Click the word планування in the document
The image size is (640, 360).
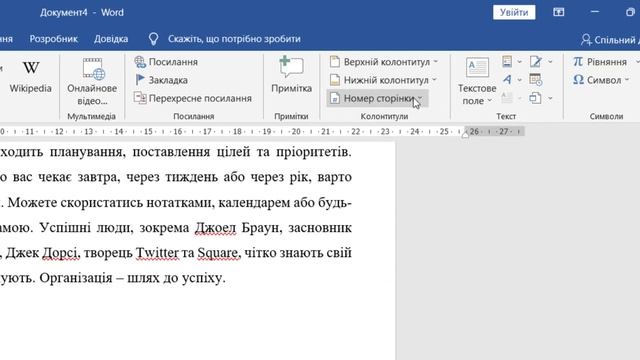[x=86, y=152]
